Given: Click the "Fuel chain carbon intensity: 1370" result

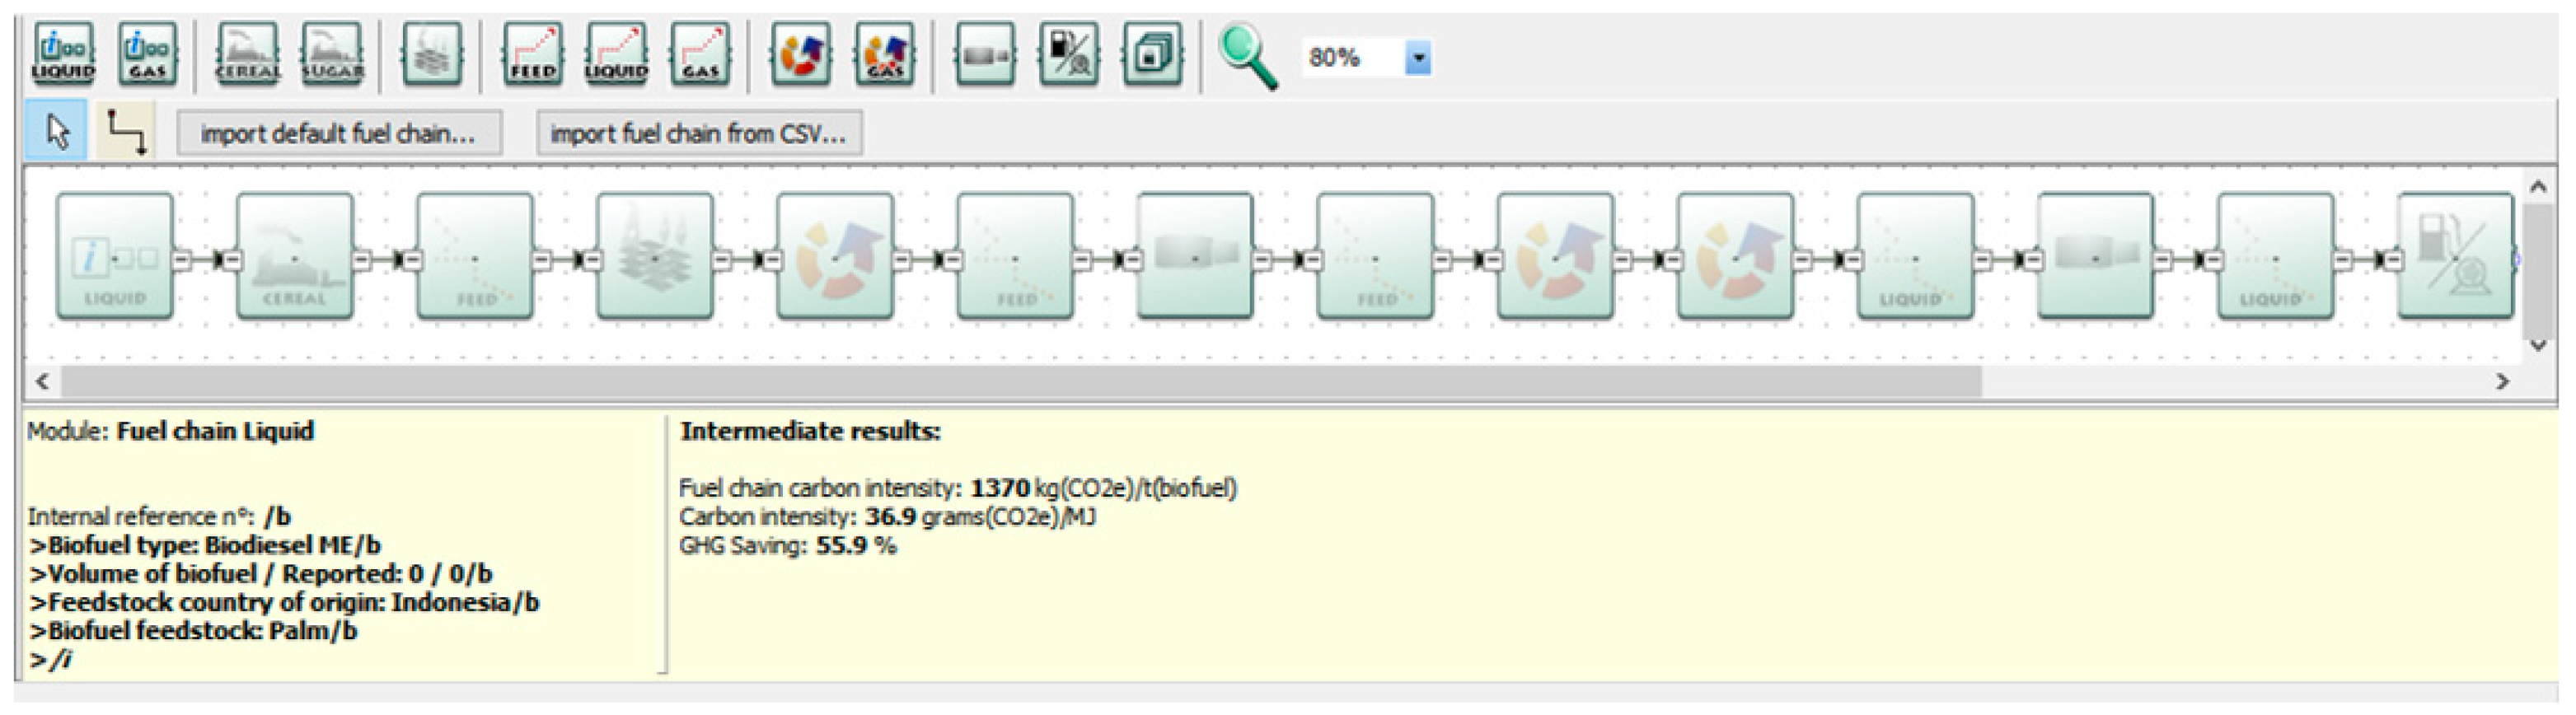Looking at the screenshot, I should click(958, 488).
